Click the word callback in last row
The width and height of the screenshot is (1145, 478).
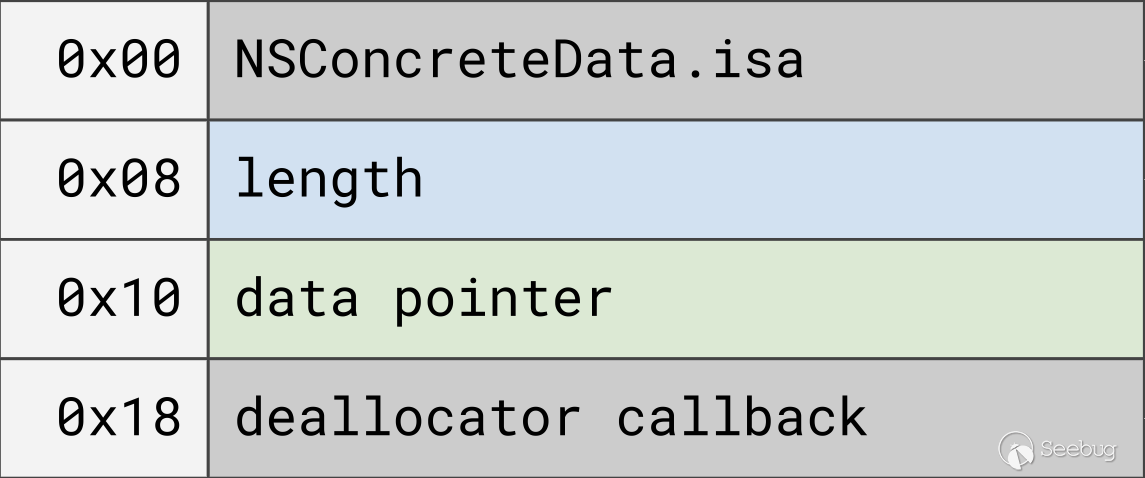pos(741,417)
